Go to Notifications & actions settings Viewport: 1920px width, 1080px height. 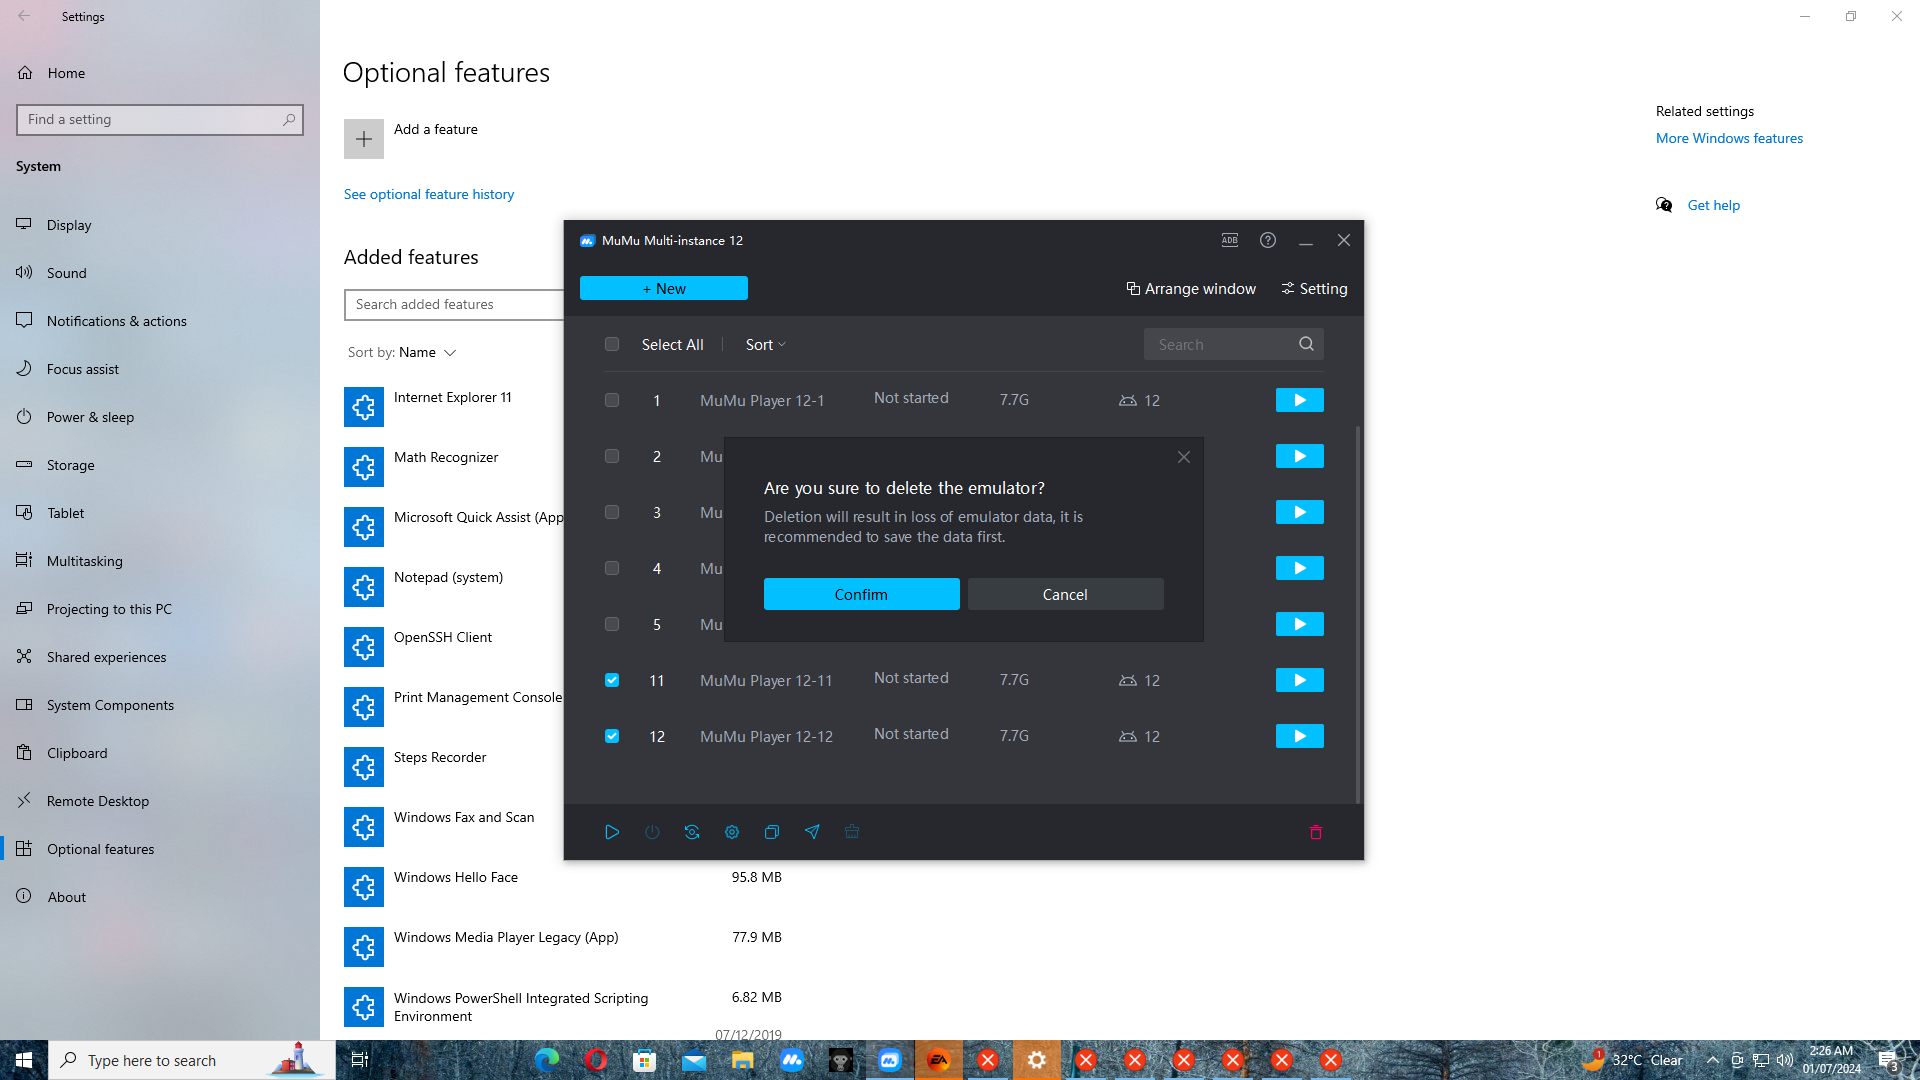pos(160,321)
